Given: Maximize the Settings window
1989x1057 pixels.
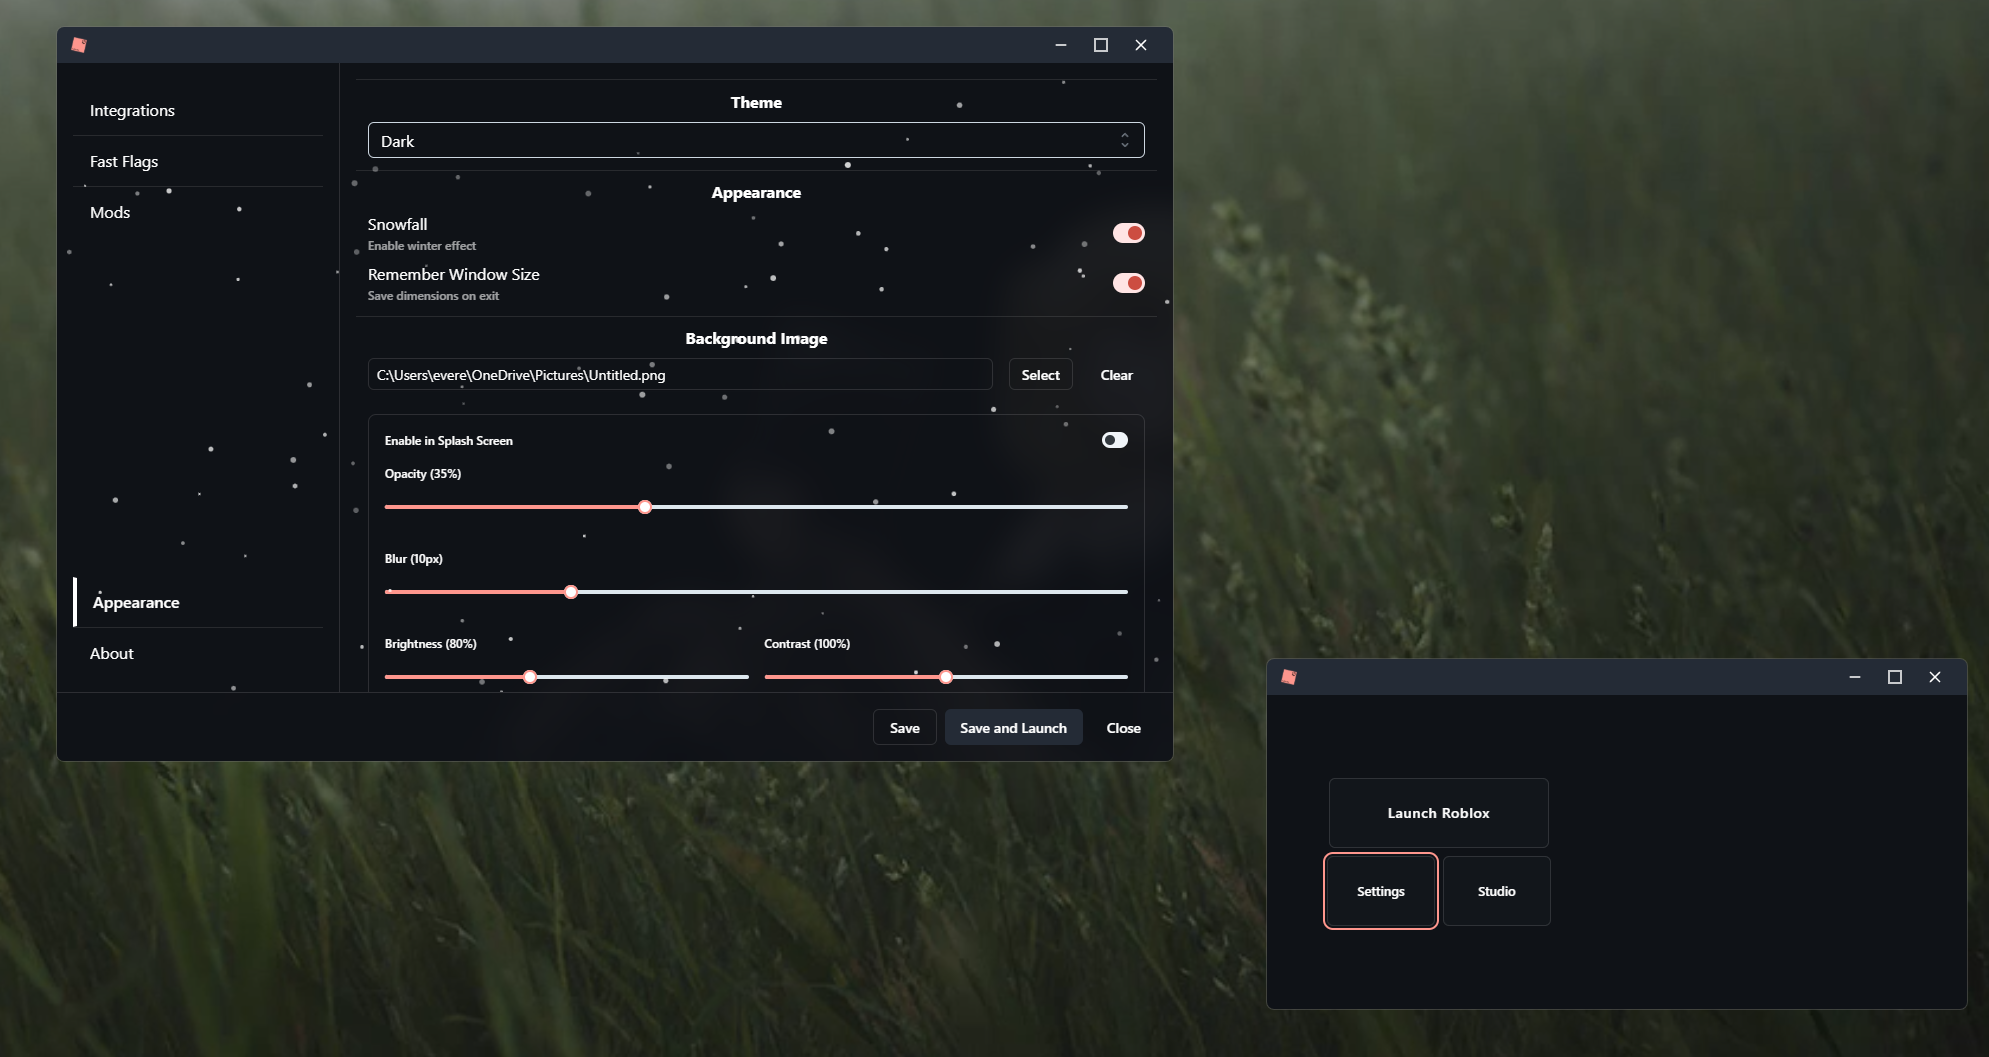Looking at the screenshot, I should [1101, 45].
